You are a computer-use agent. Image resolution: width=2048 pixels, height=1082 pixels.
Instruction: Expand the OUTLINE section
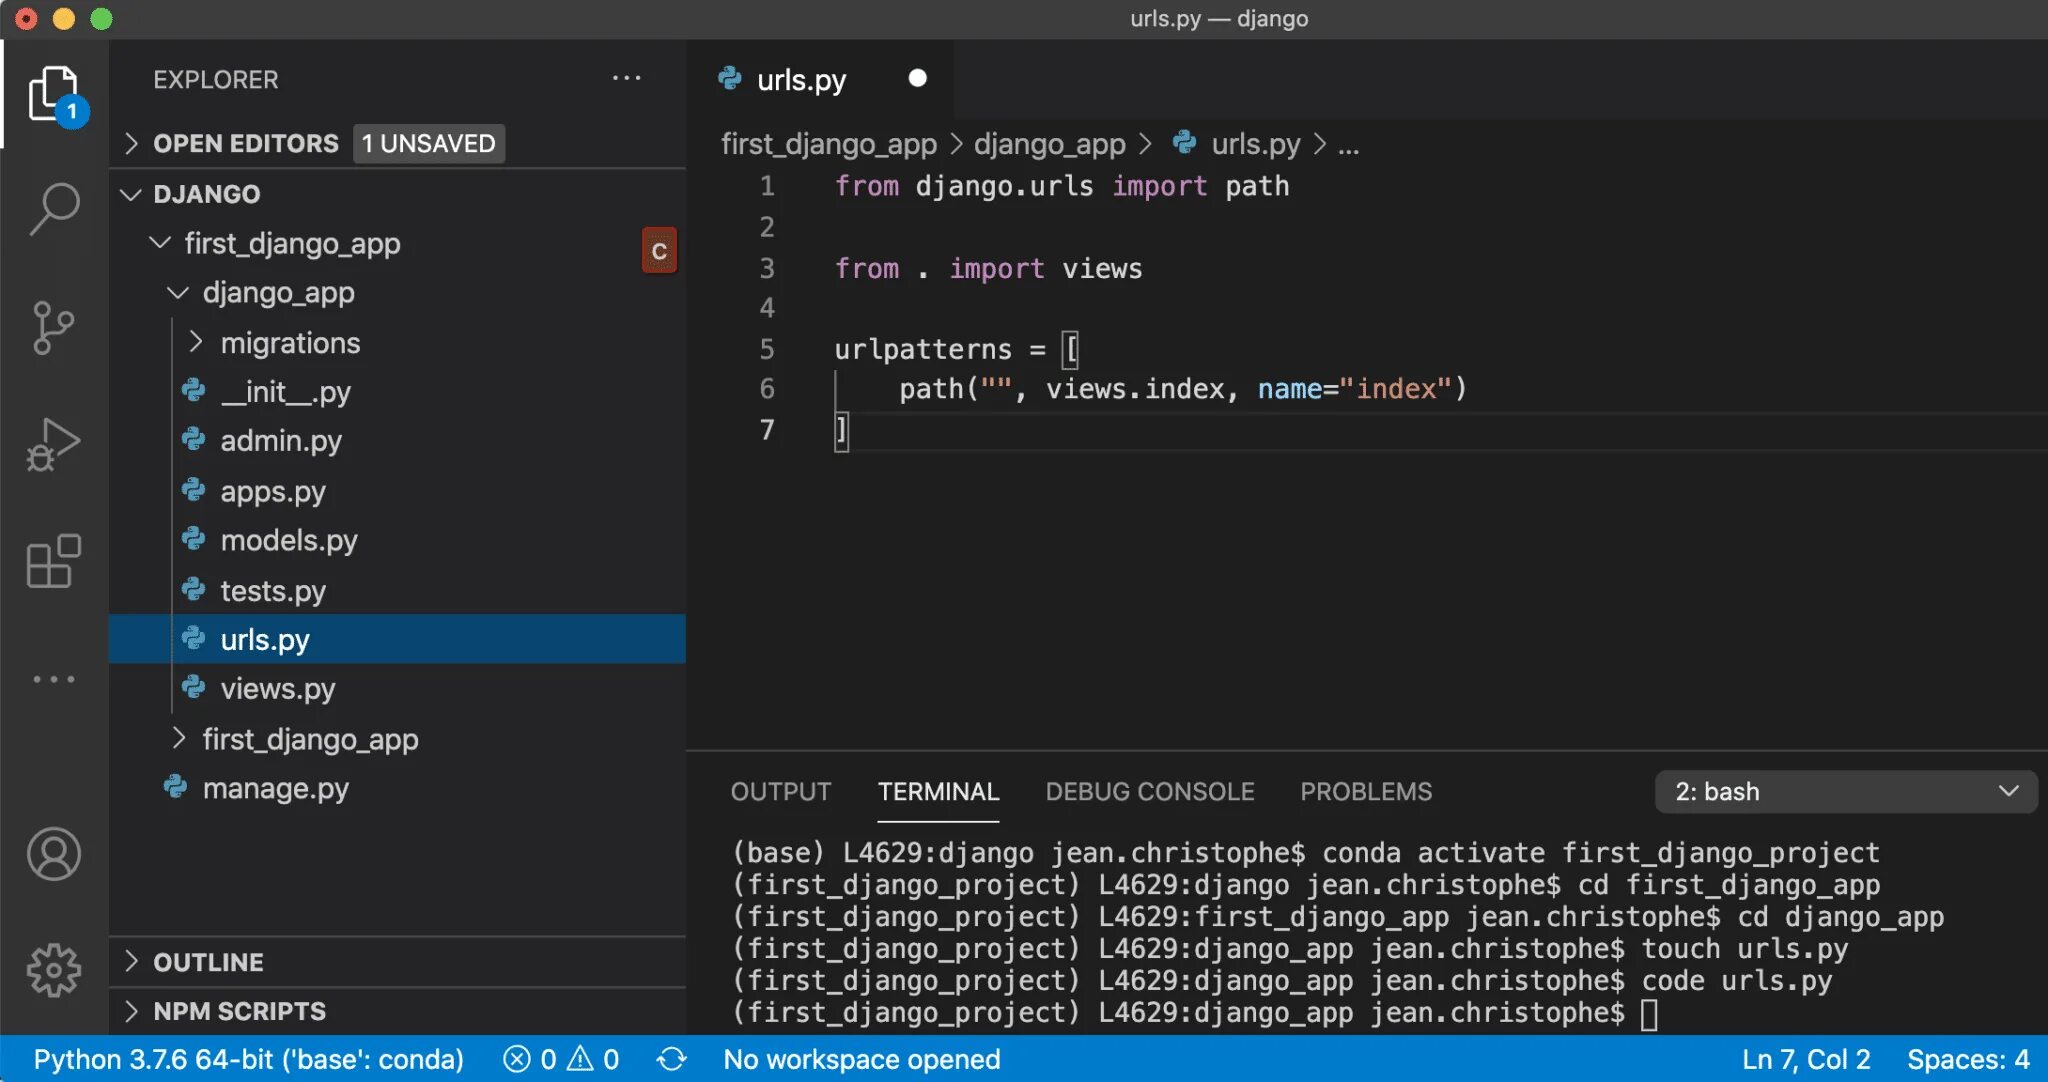click(x=208, y=962)
